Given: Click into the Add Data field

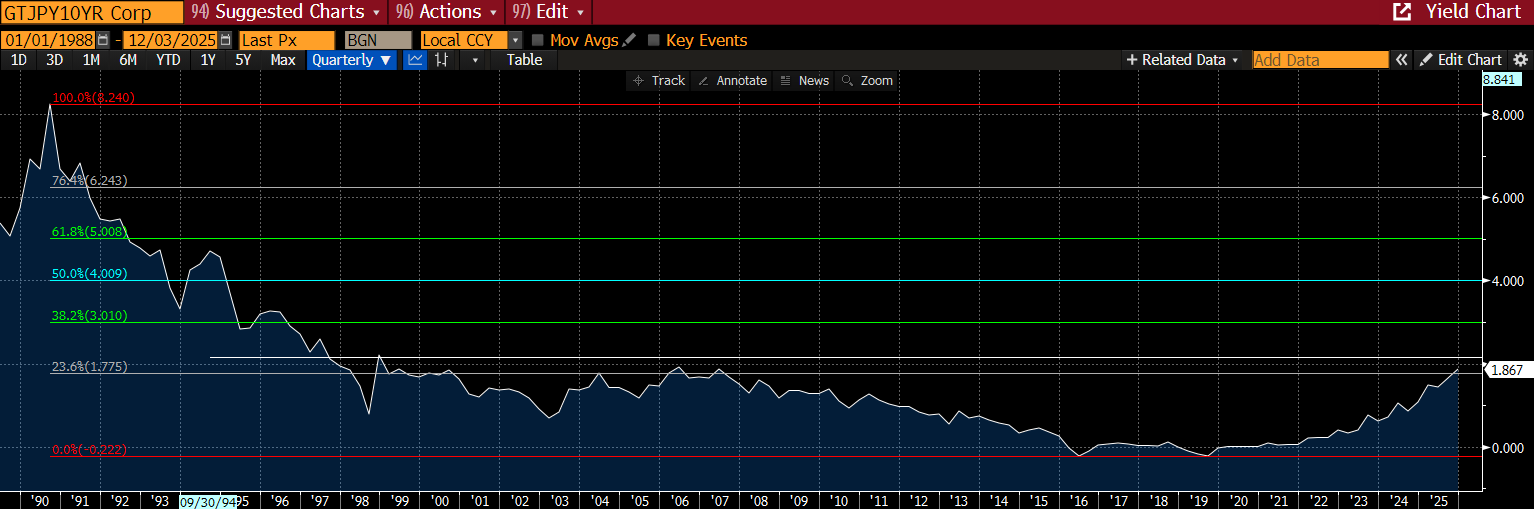Looking at the screenshot, I should (1320, 60).
